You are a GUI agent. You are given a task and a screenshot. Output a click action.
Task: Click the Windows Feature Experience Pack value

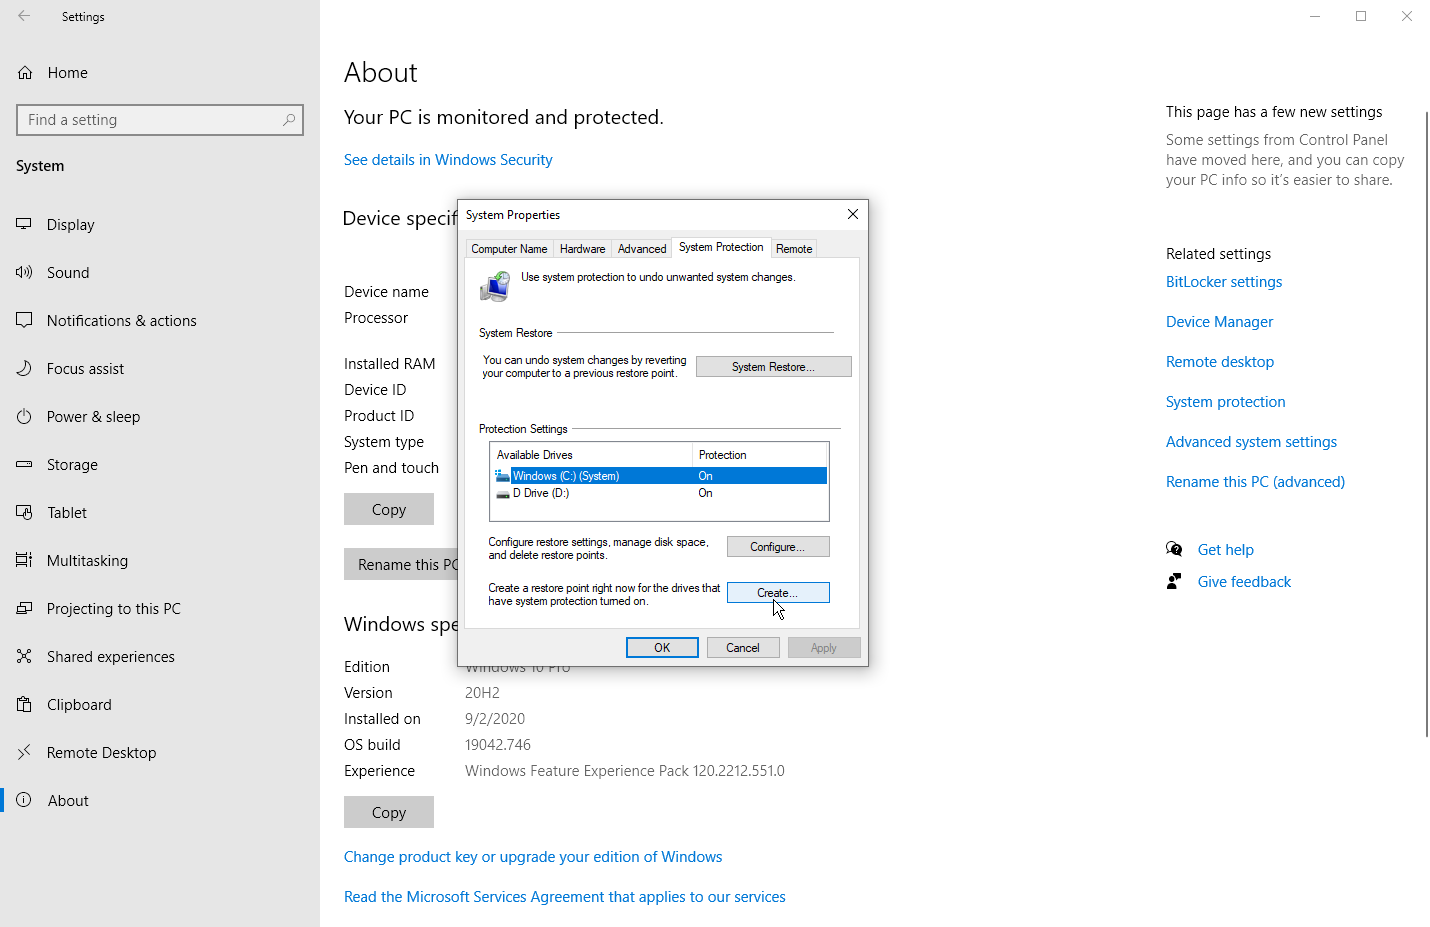point(625,771)
